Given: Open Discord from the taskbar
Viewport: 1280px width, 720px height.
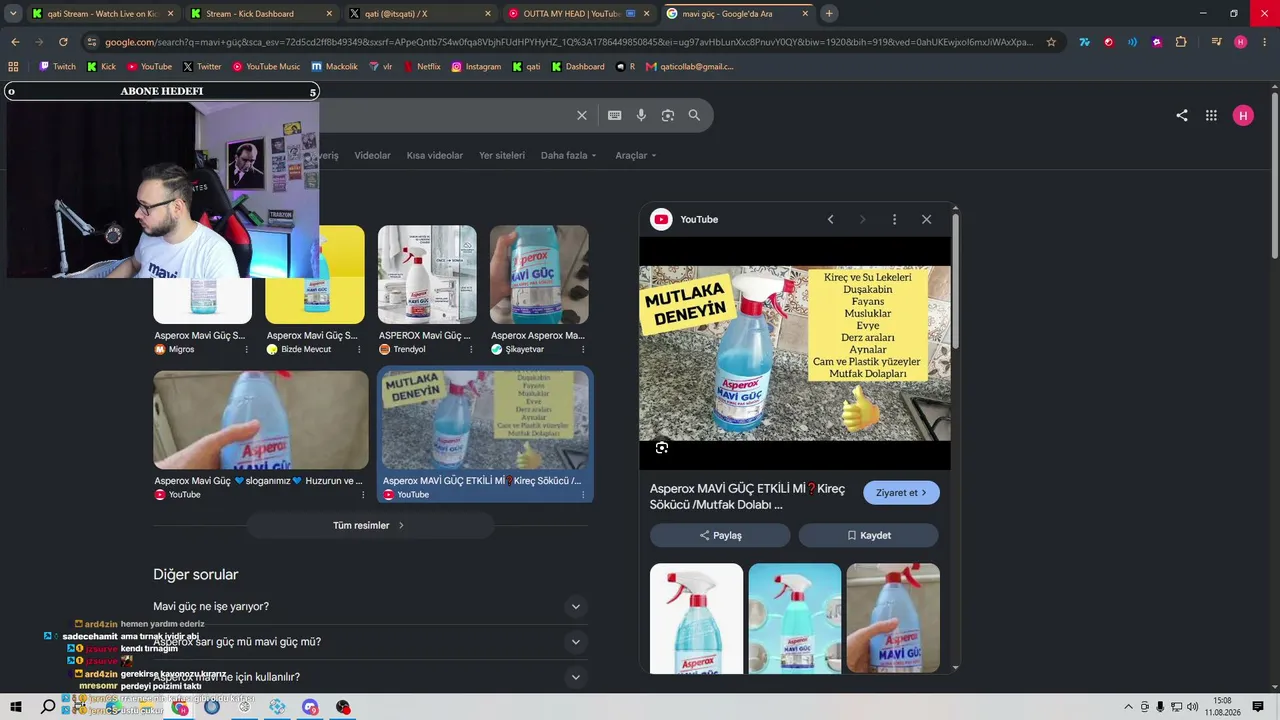Looking at the screenshot, I should click(x=310, y=707).
